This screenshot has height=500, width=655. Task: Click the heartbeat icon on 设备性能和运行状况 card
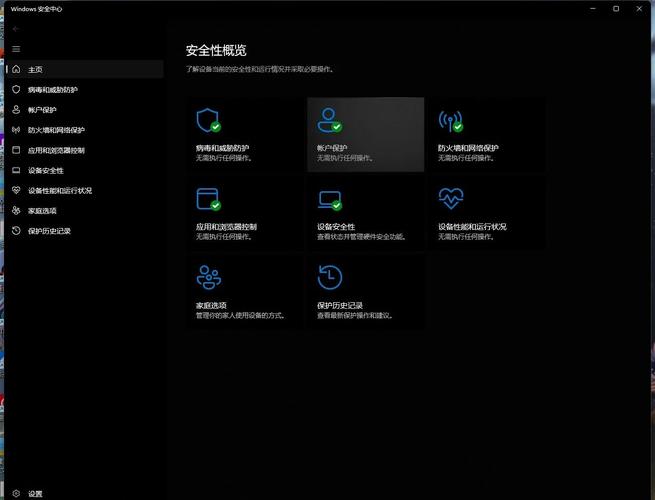pos(451,198)
